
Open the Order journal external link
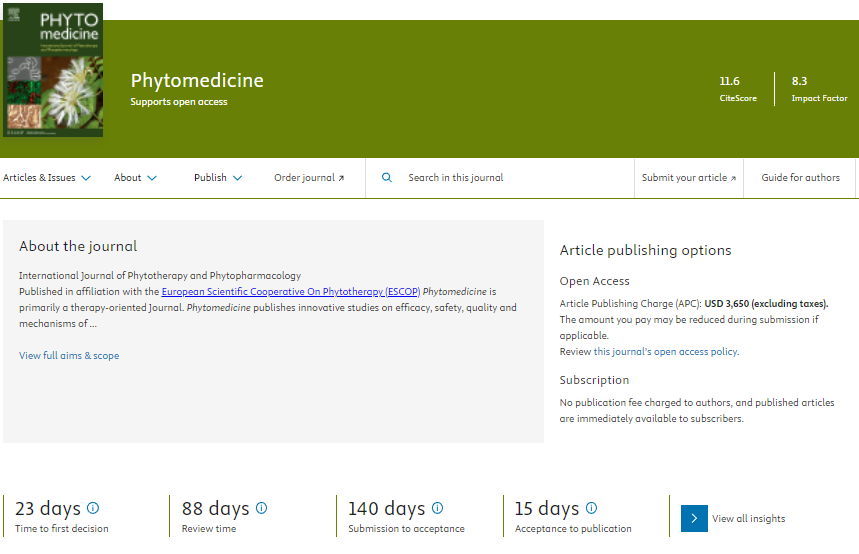click(x=309, y=178)
